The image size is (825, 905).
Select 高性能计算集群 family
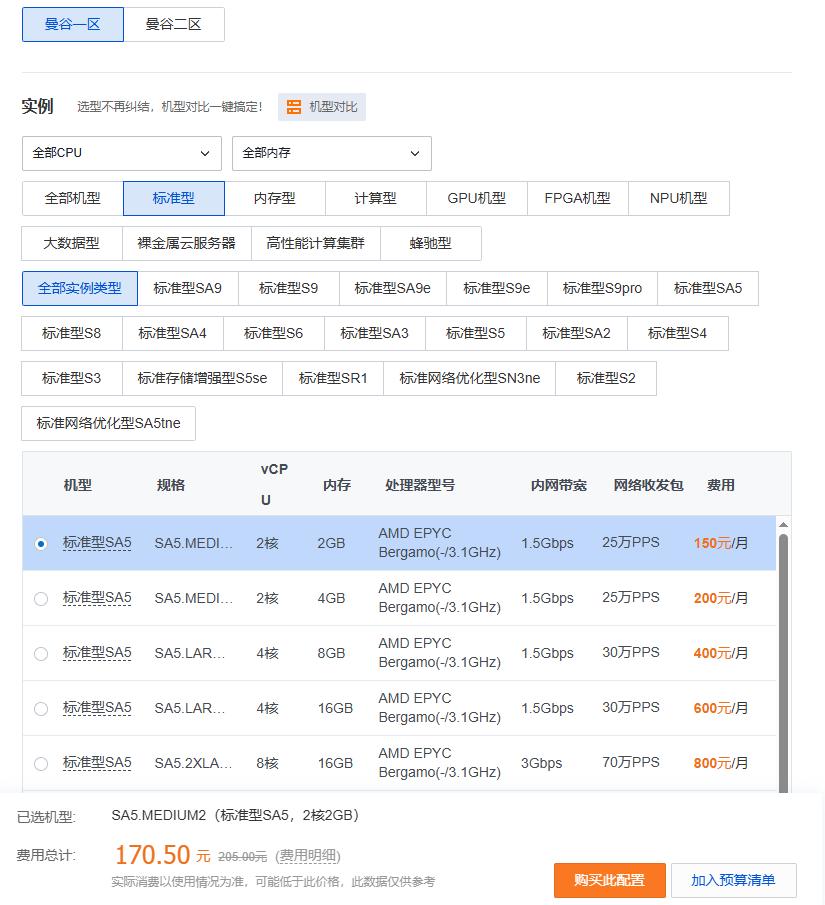pos(316,243)
